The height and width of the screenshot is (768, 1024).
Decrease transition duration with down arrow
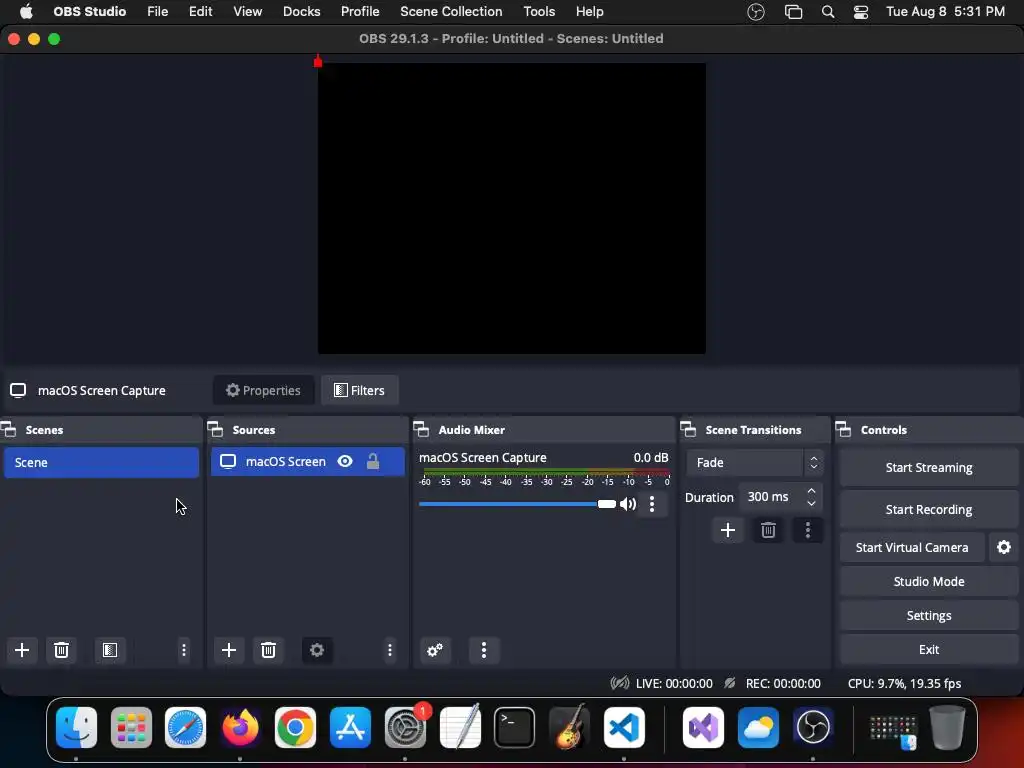(811, 504)
